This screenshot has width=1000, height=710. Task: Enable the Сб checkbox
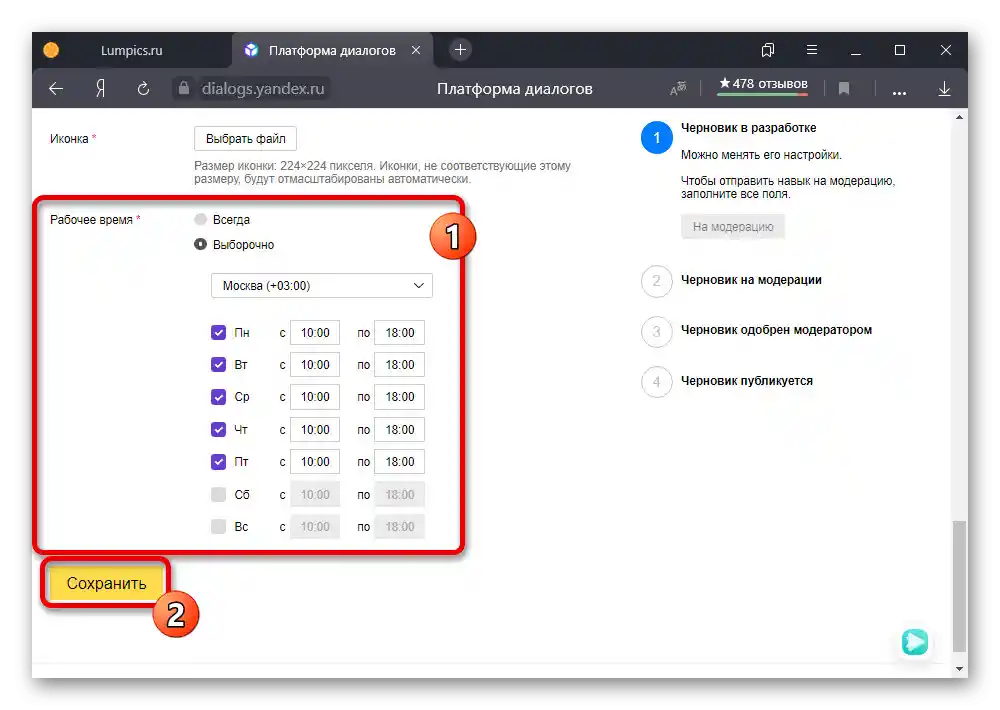218,494
